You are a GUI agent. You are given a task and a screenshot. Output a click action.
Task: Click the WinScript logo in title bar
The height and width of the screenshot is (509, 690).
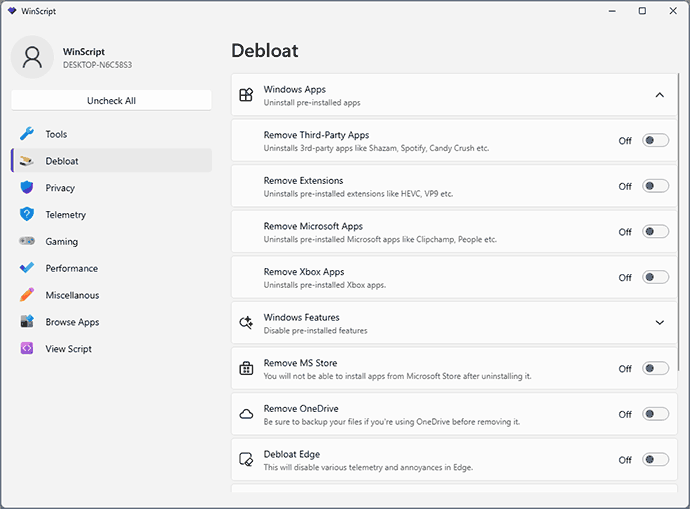coord(12,11)
